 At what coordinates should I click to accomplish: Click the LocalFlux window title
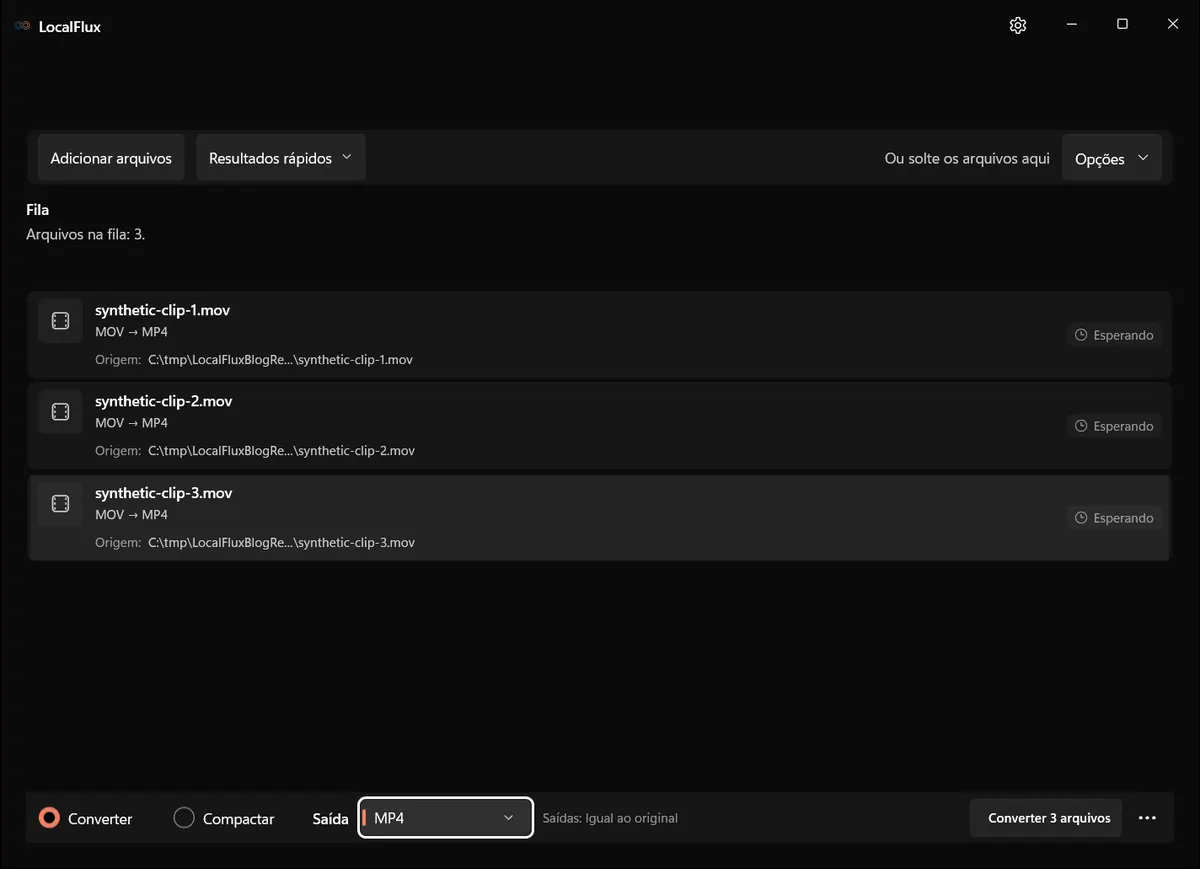tap(70, 26)
